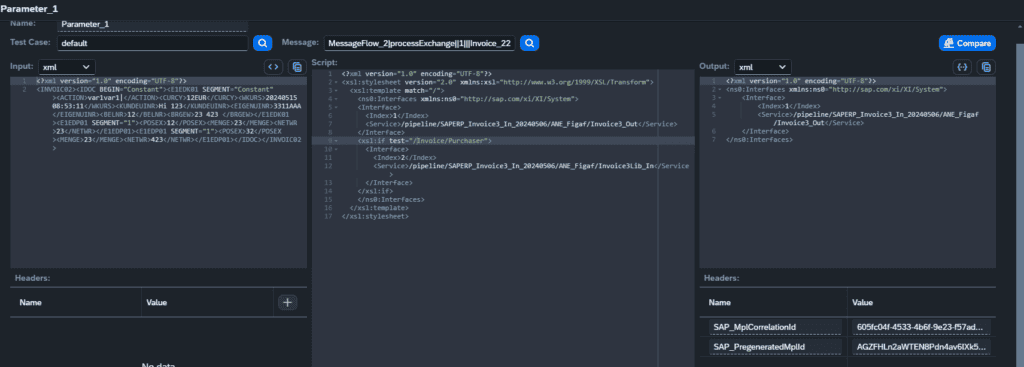Collapse the Interface fold on script line 10
Viewport: 1024px width, 367px height.
(x=336, y=149)
